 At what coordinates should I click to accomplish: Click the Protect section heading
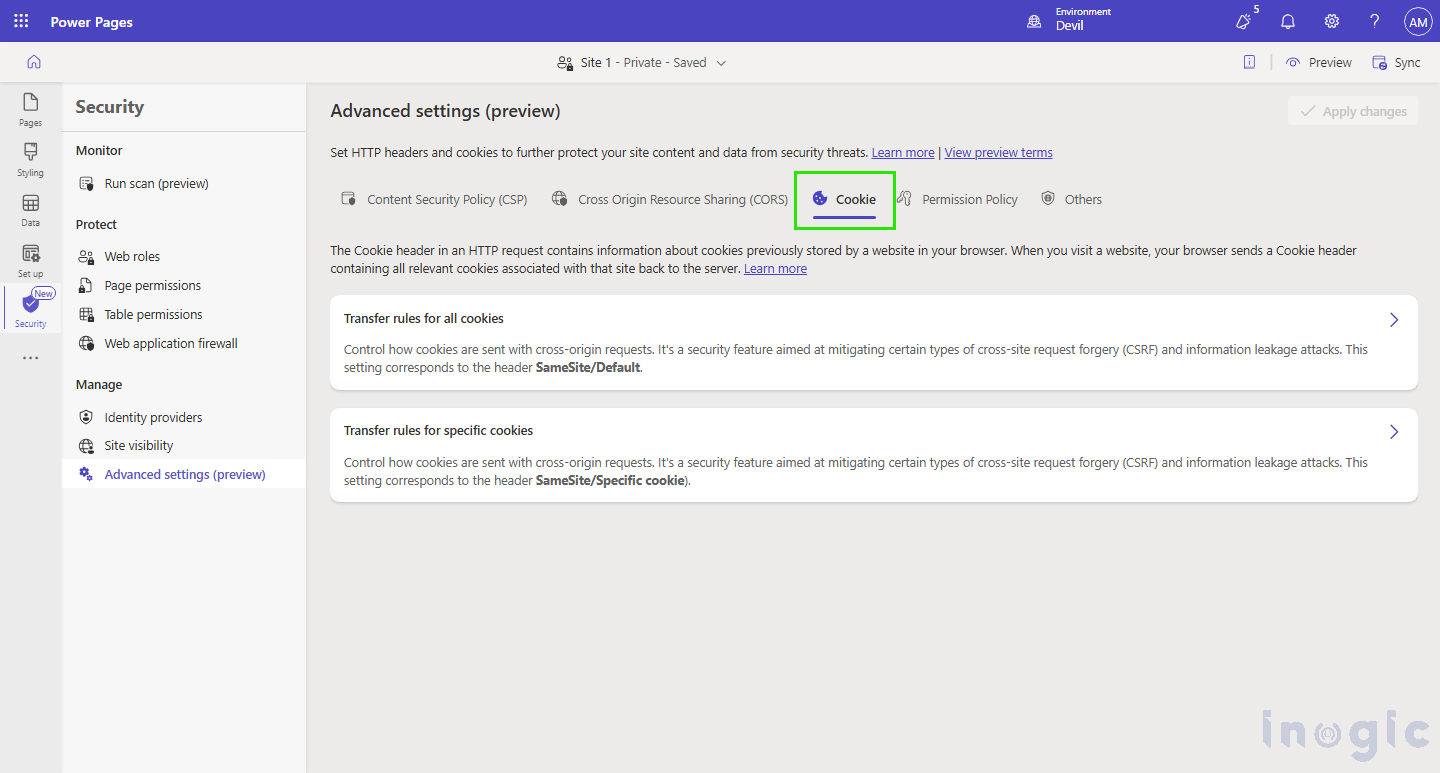(x=96, y=225)
